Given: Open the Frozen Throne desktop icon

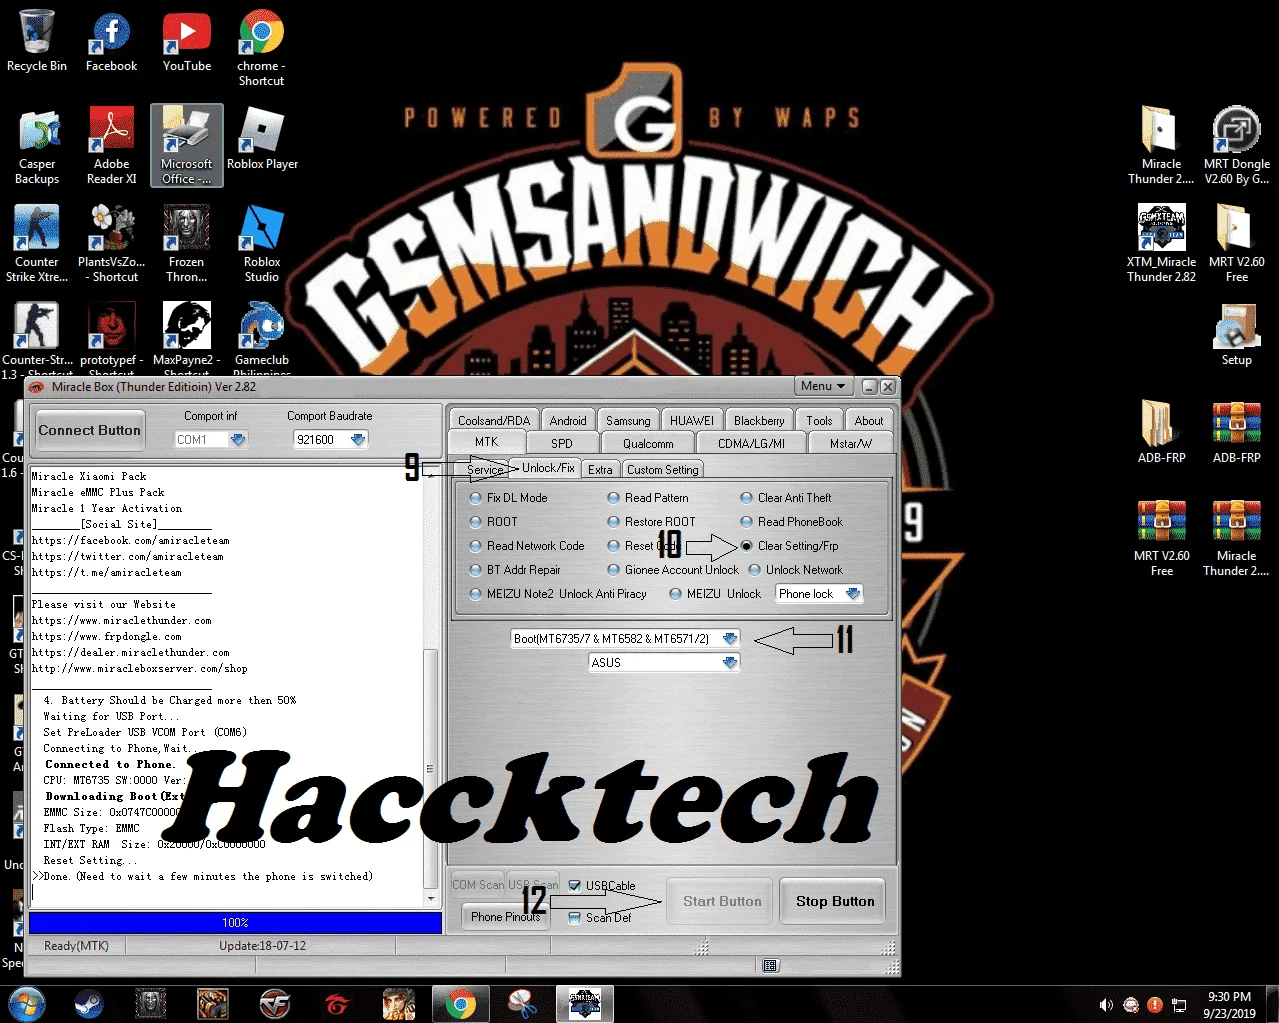Looking at the screenshot, I should [x=187, y=244].
